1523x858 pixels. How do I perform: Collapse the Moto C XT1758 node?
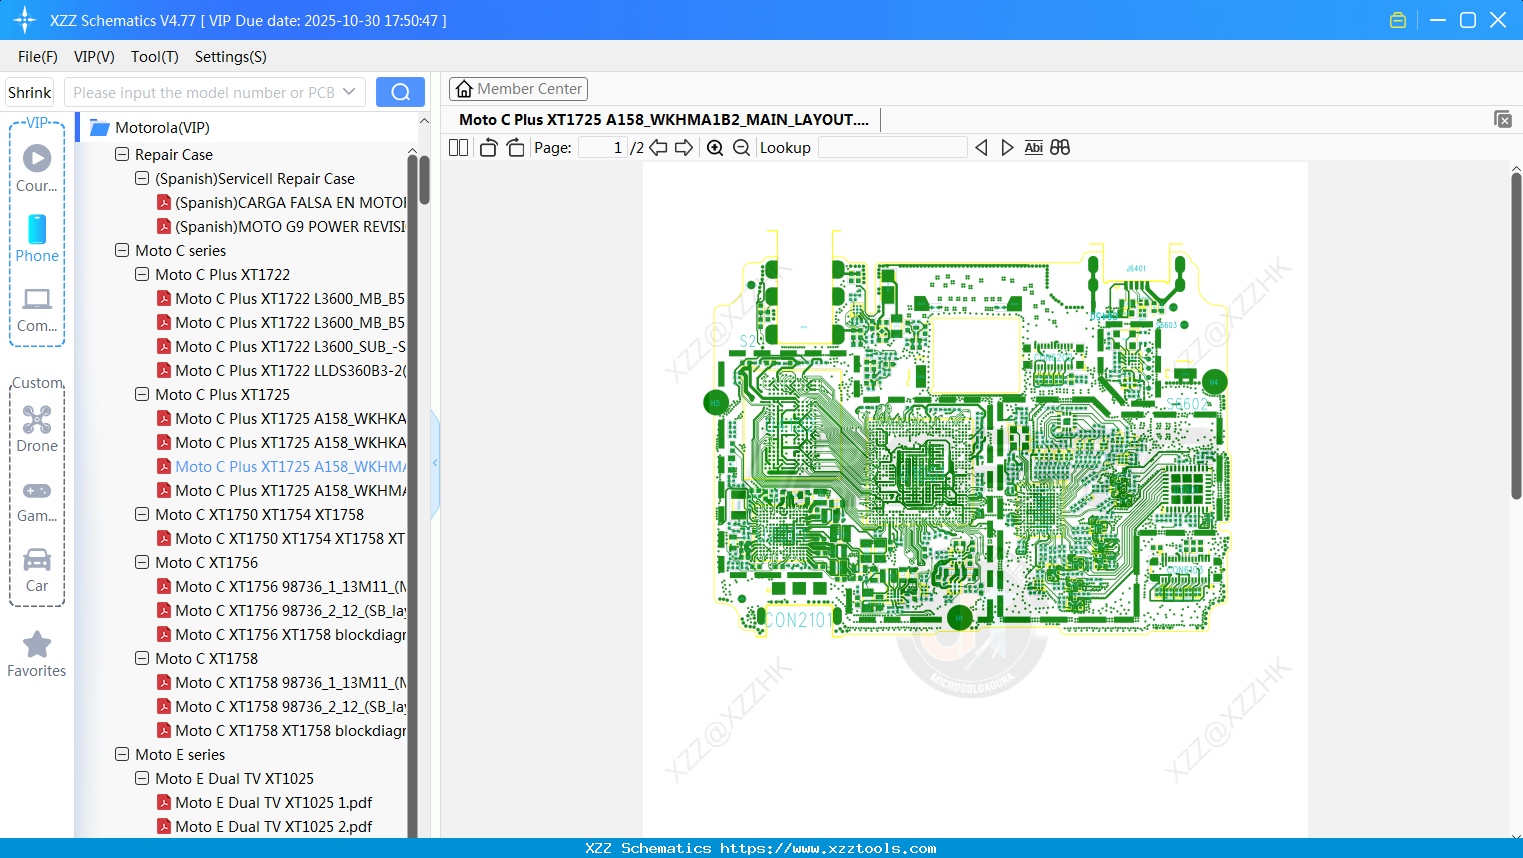pyautogui.click(x=142, y=659)
